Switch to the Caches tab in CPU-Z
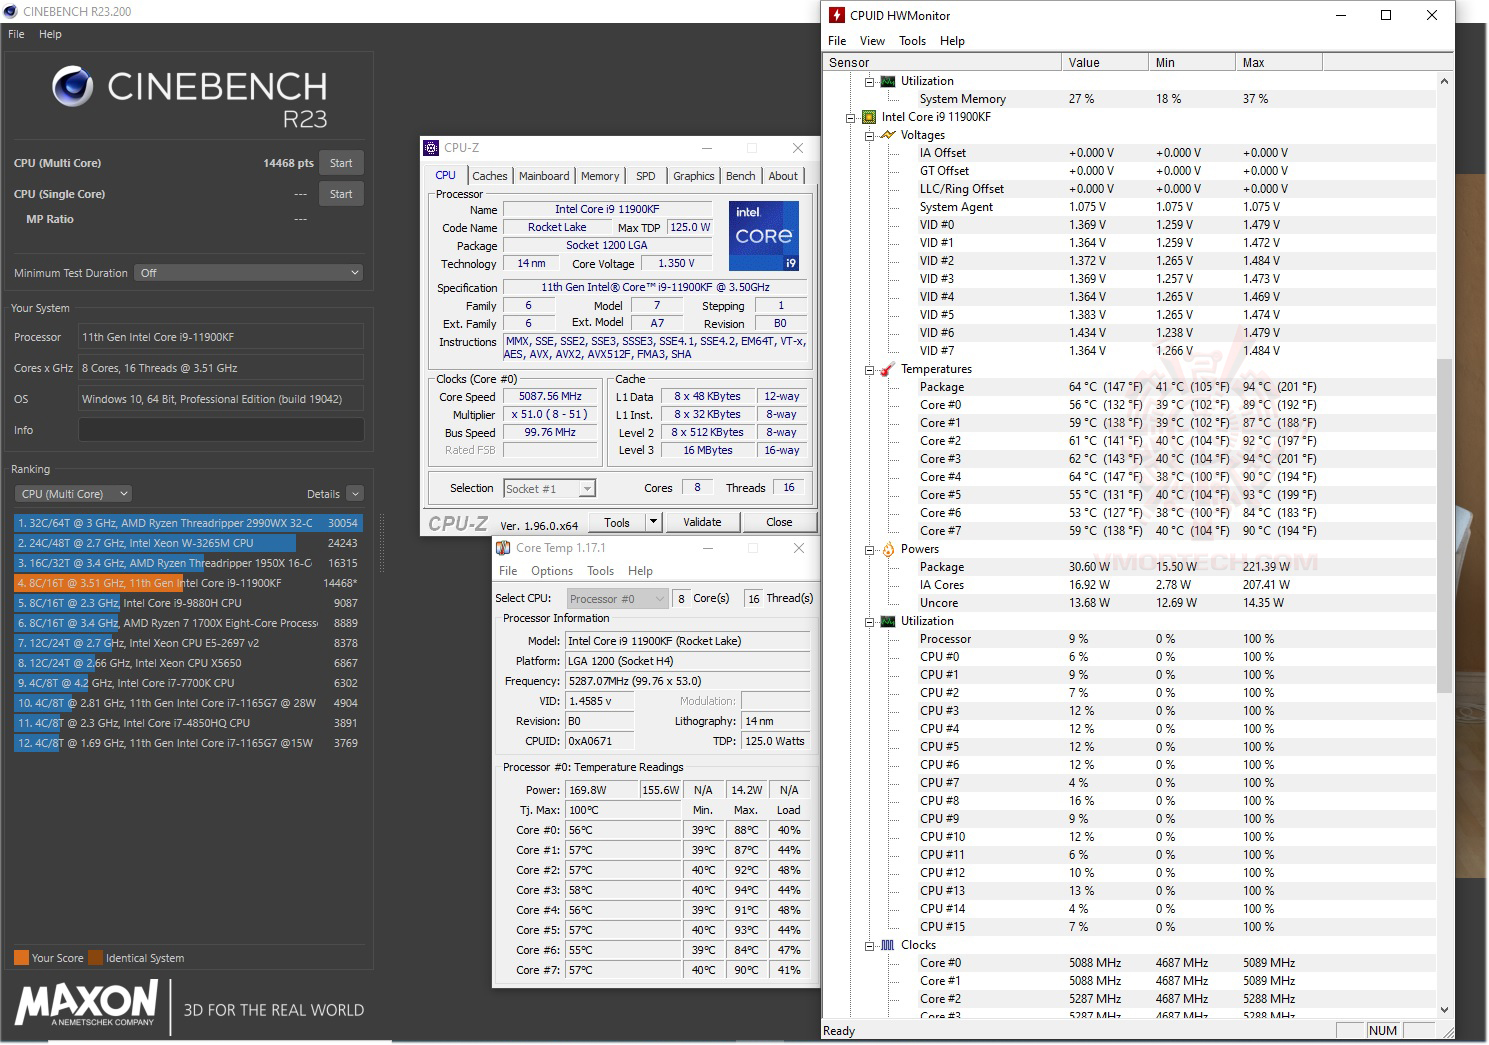Image resolution: width=1489 pixels, height=1045 pixels. (x=490, y=176)
